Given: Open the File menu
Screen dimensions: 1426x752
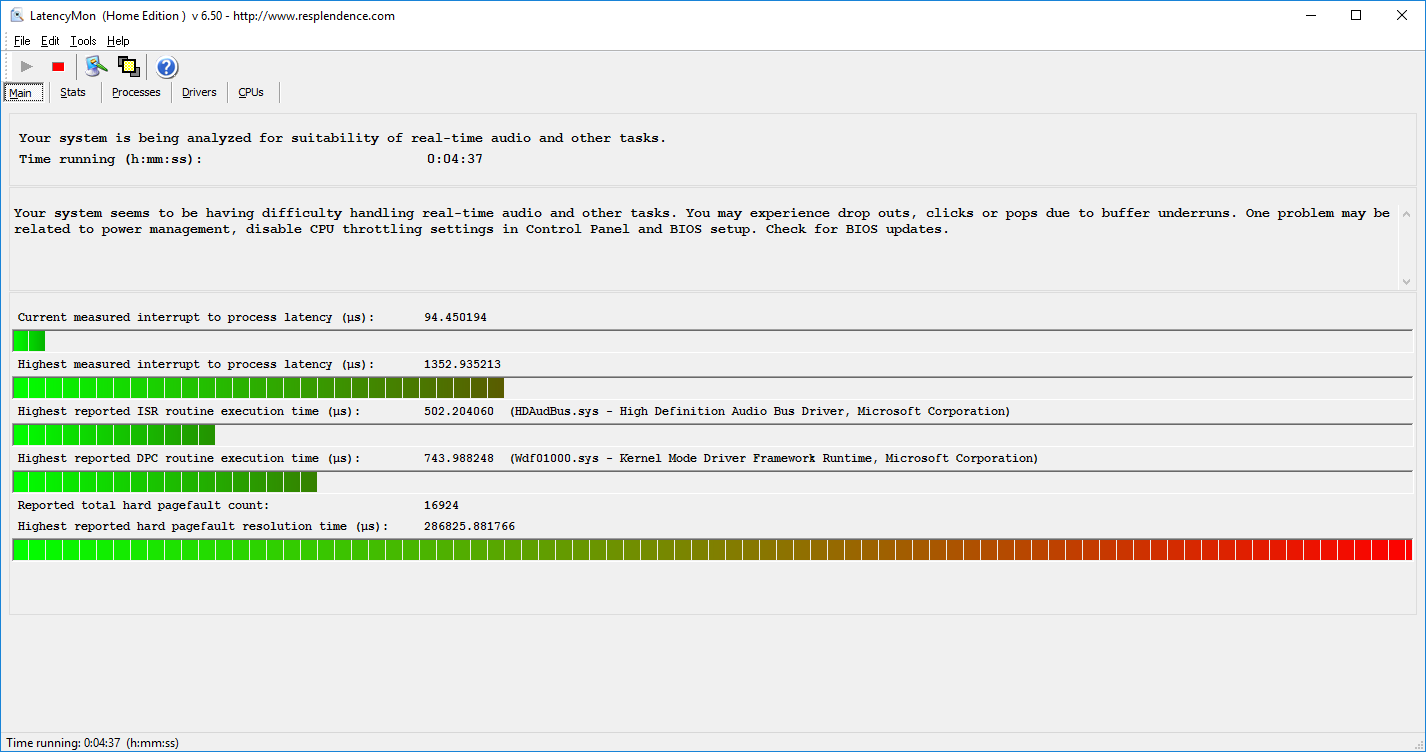Looking at the screenshot, I should (22, 41).
